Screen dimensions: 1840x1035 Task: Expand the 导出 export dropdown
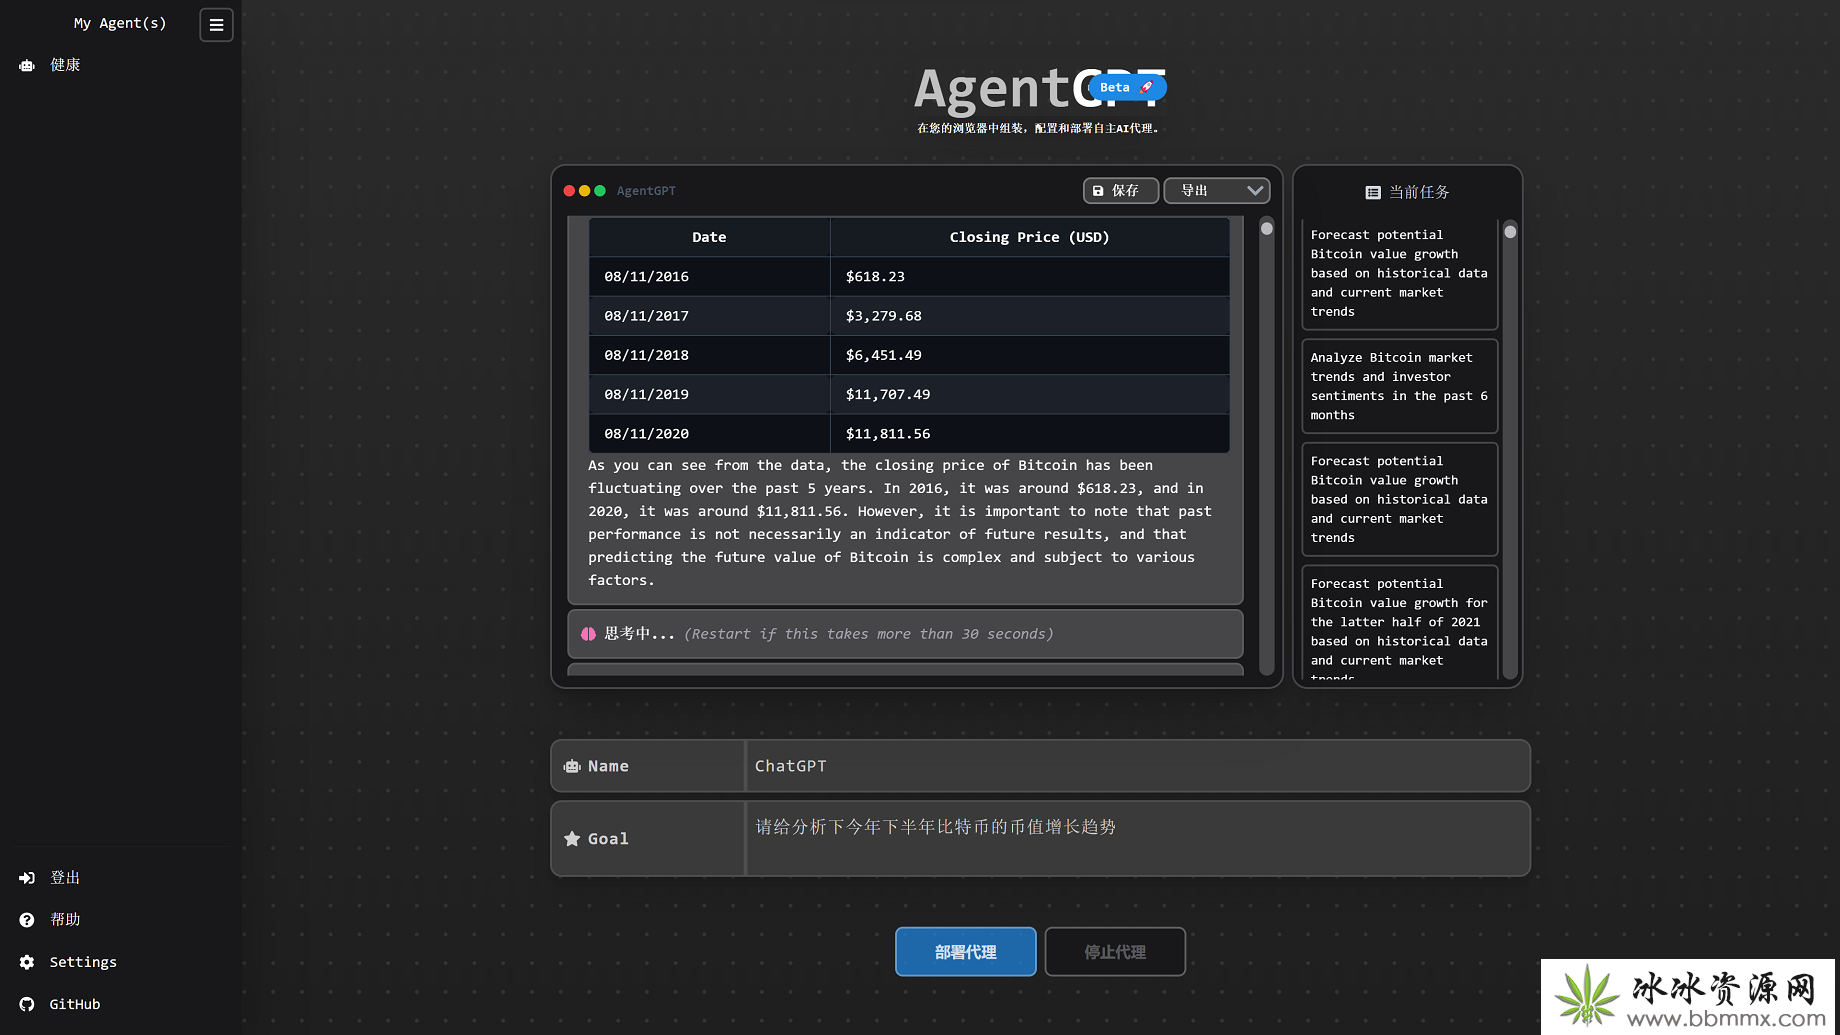tap(1216, 191)
